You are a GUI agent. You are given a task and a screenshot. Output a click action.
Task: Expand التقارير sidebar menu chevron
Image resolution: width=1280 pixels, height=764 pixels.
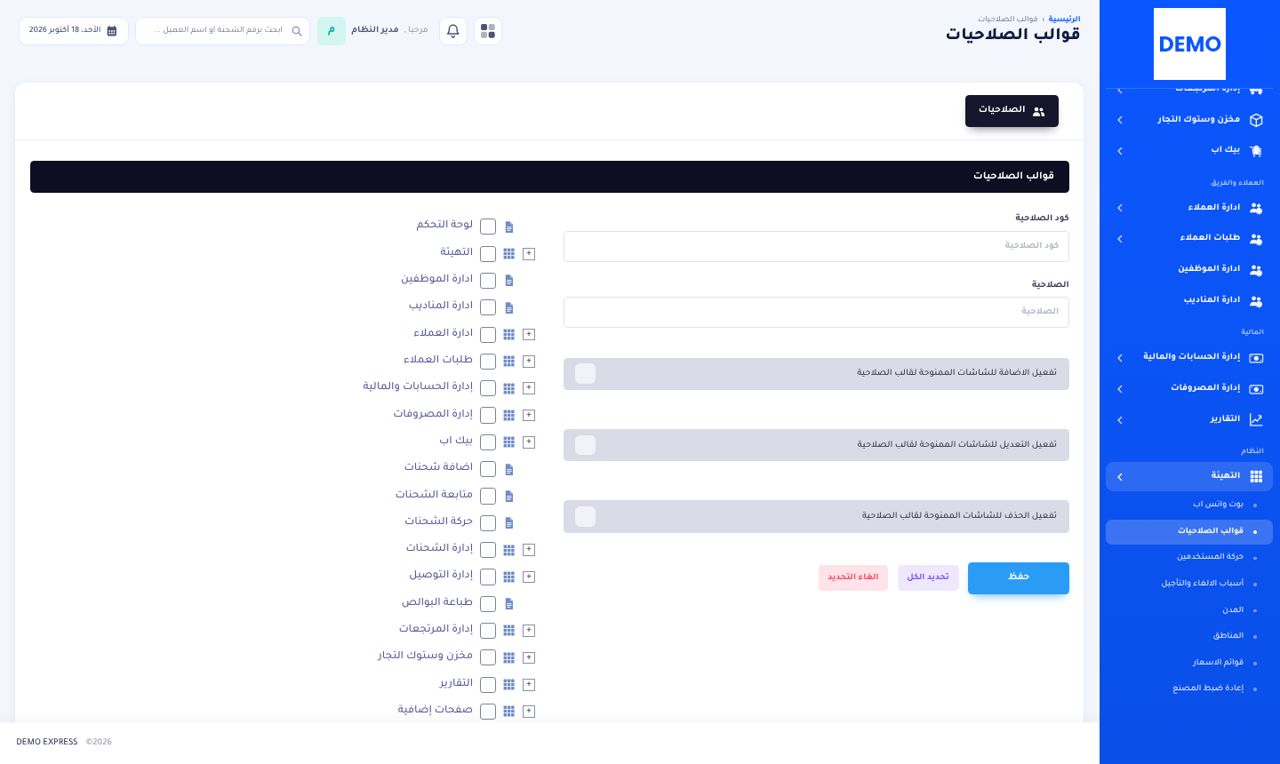pyautogui.click(x=1120, y=420)
